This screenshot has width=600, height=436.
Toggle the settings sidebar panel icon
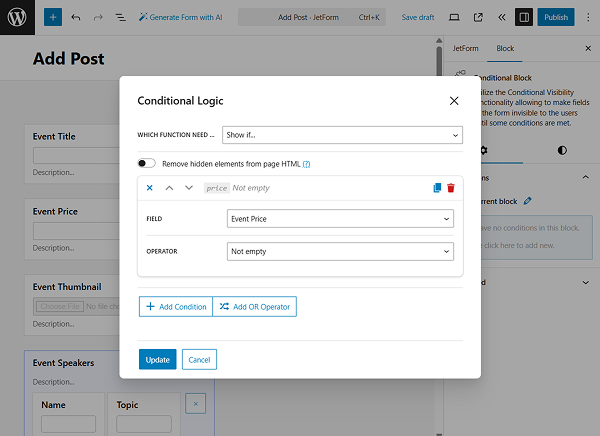coord(524,17)
